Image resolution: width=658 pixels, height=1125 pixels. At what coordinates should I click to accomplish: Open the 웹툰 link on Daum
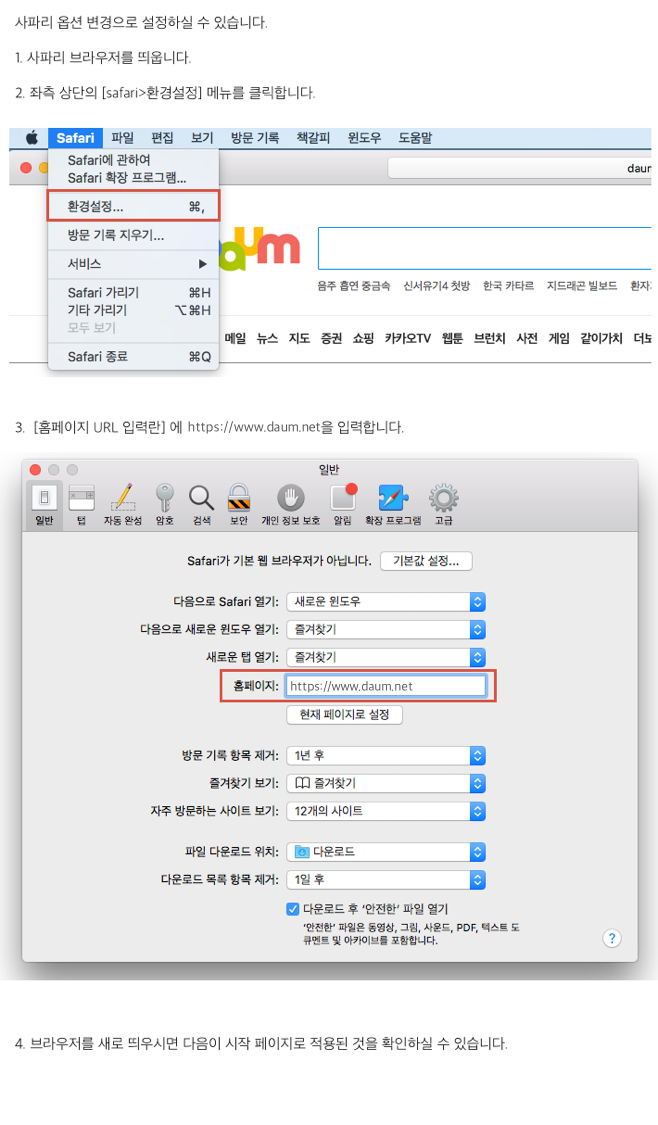click(x=452, y=339)
